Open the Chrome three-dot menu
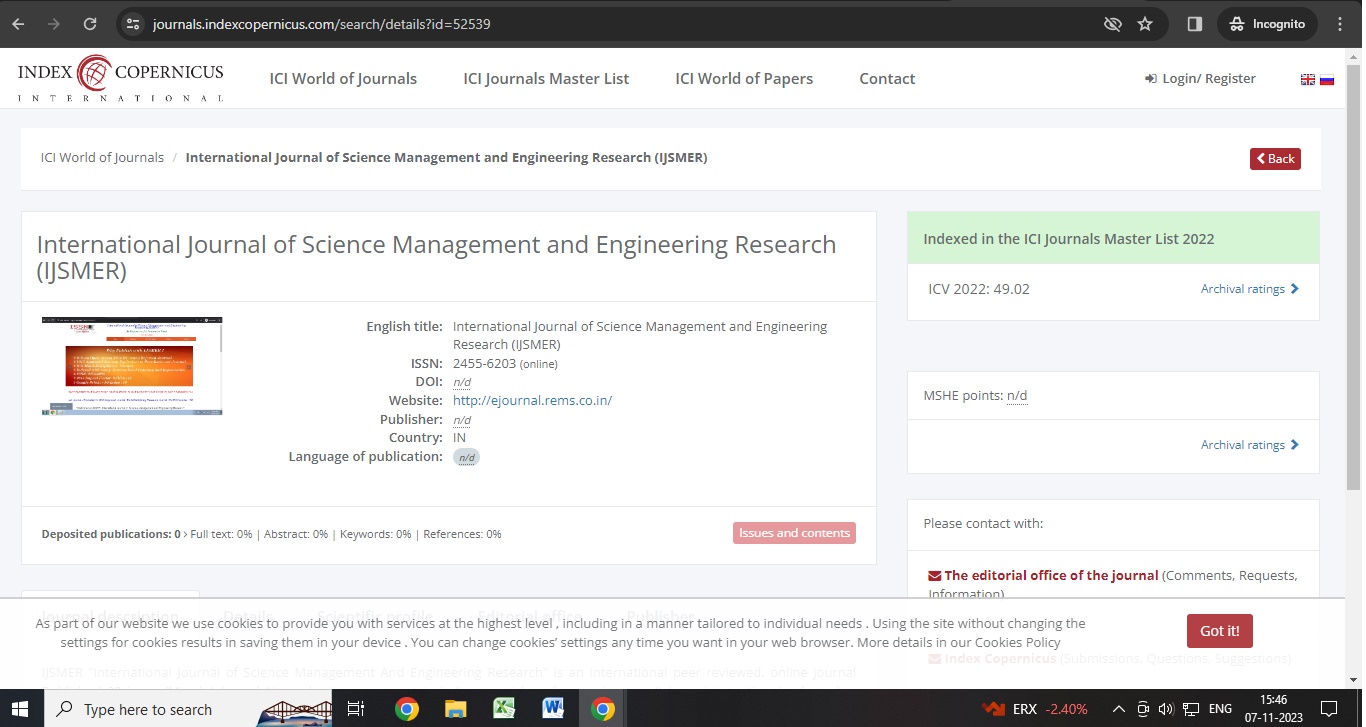This screenshot has width=1366, height=727. [x=1340, y=24]
